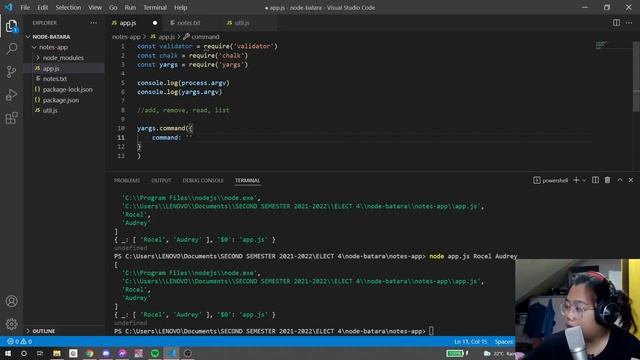Screen dimensions: 640x360
Task: Switch to the TERMINAL panel tab
Action: click(x=247, y=180)
